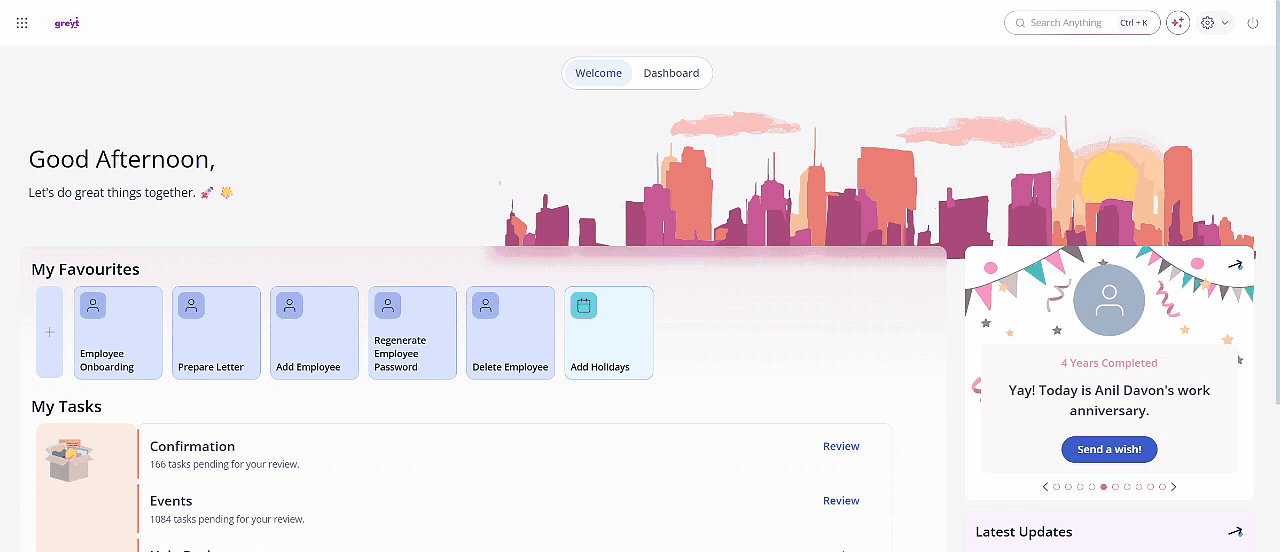
Task: Open Regenerate Employee Password favourite tile
Action: point(412,333)
